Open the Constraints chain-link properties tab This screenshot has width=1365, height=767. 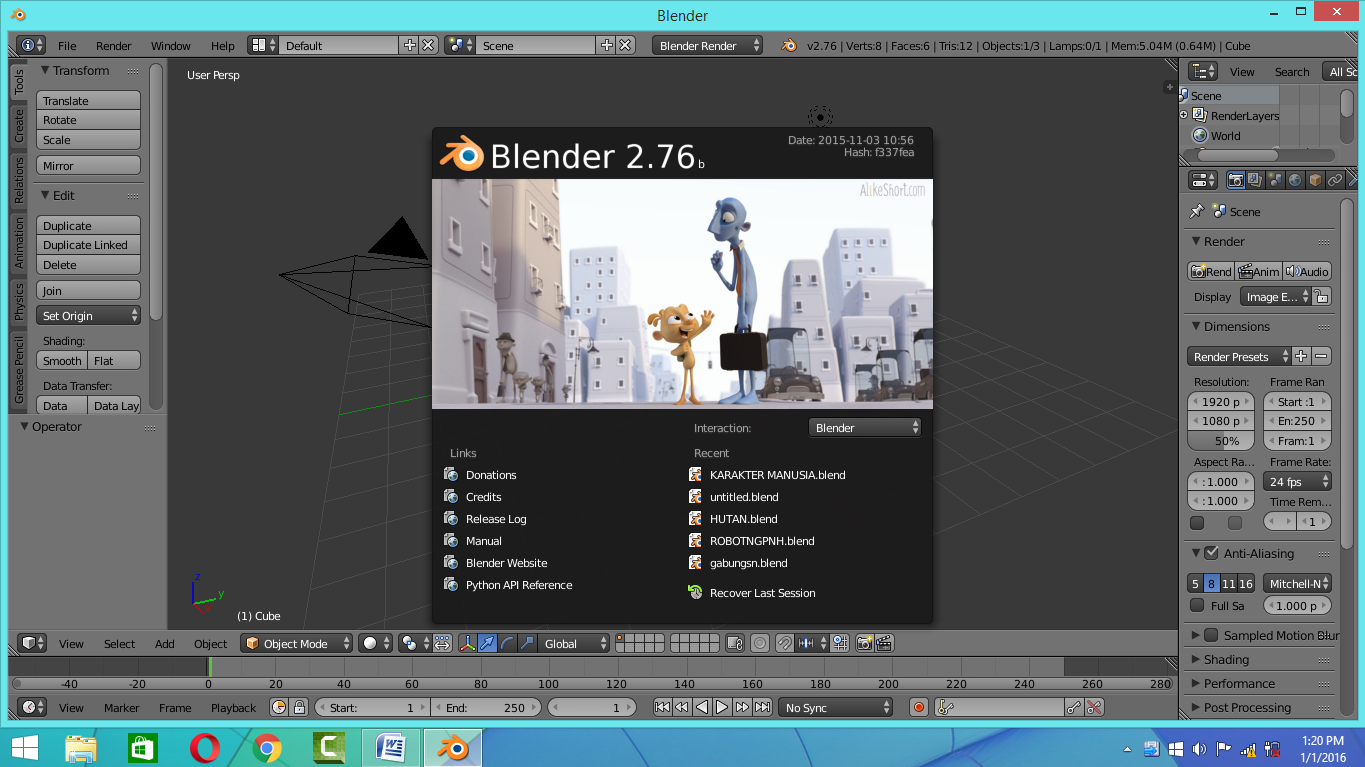pos(1336,179)
